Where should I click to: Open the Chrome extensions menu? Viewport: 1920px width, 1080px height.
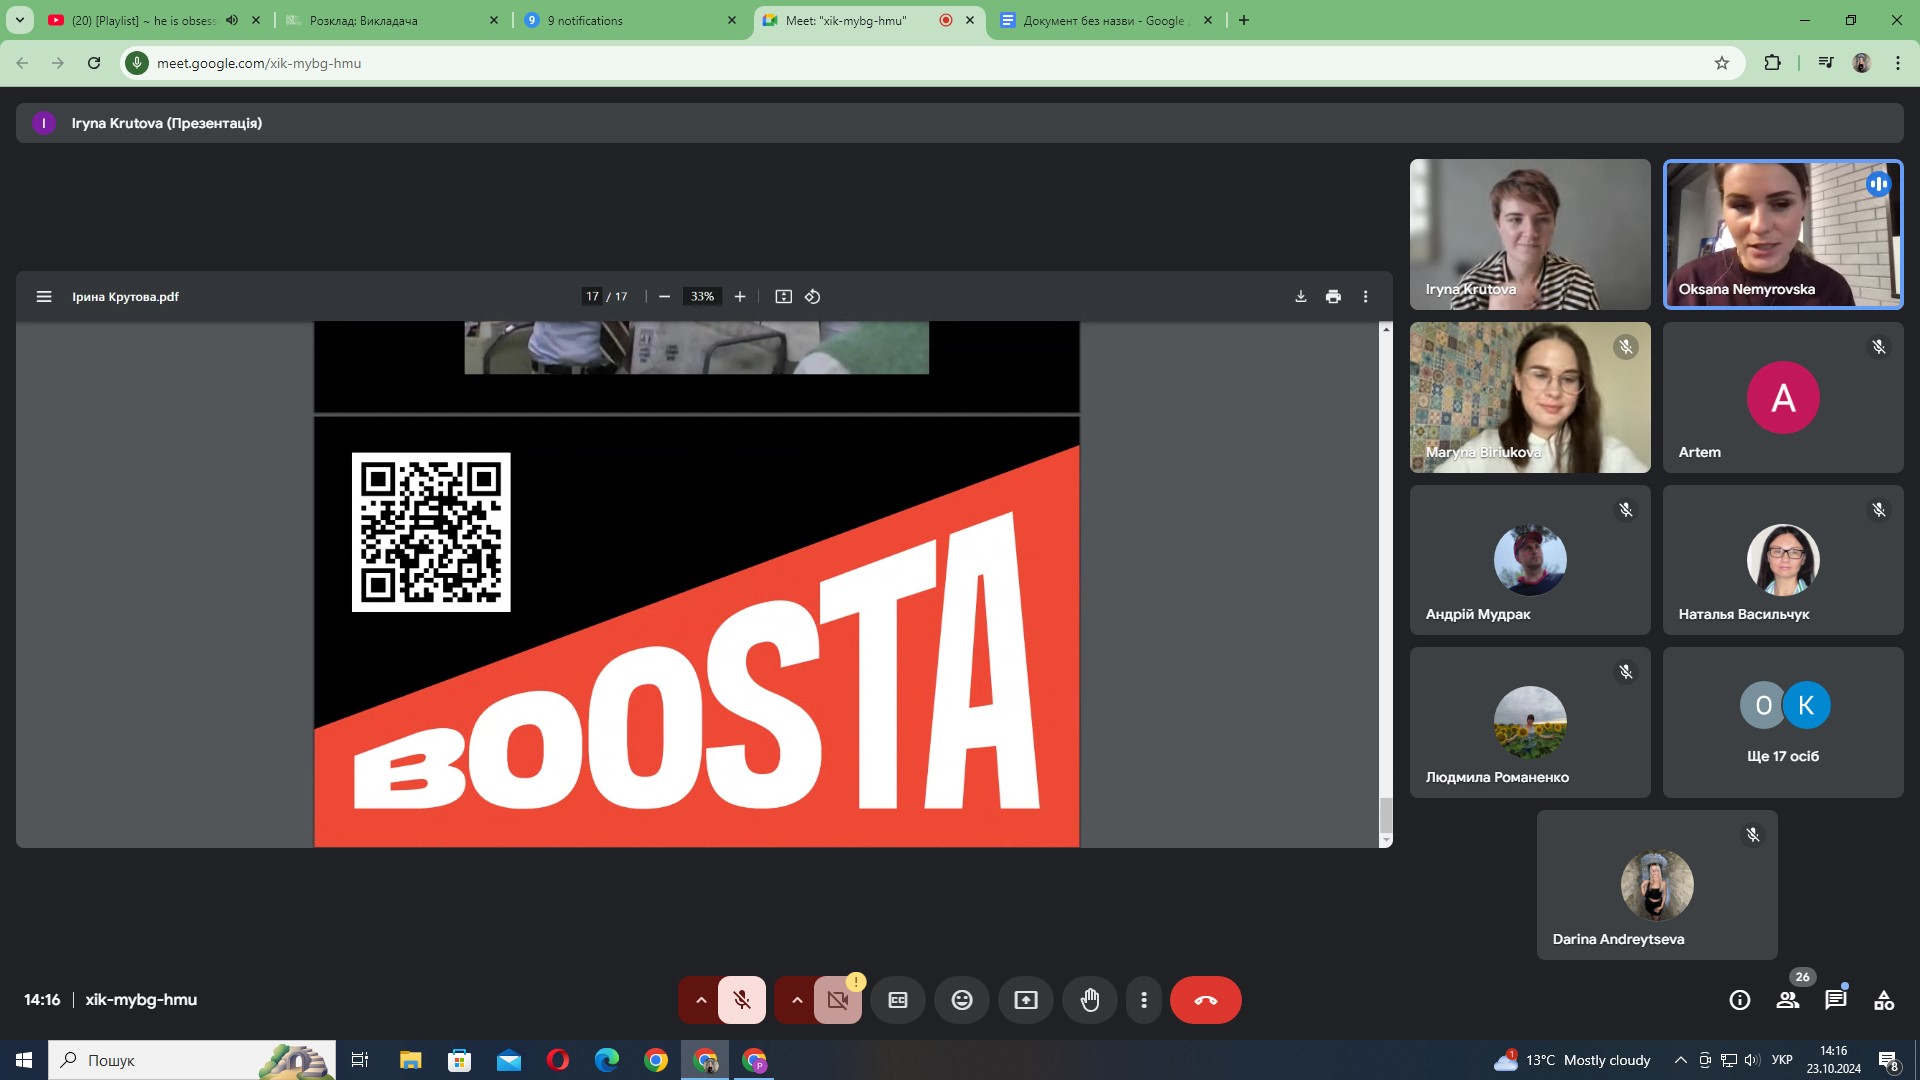click(x=1772, y=63)
